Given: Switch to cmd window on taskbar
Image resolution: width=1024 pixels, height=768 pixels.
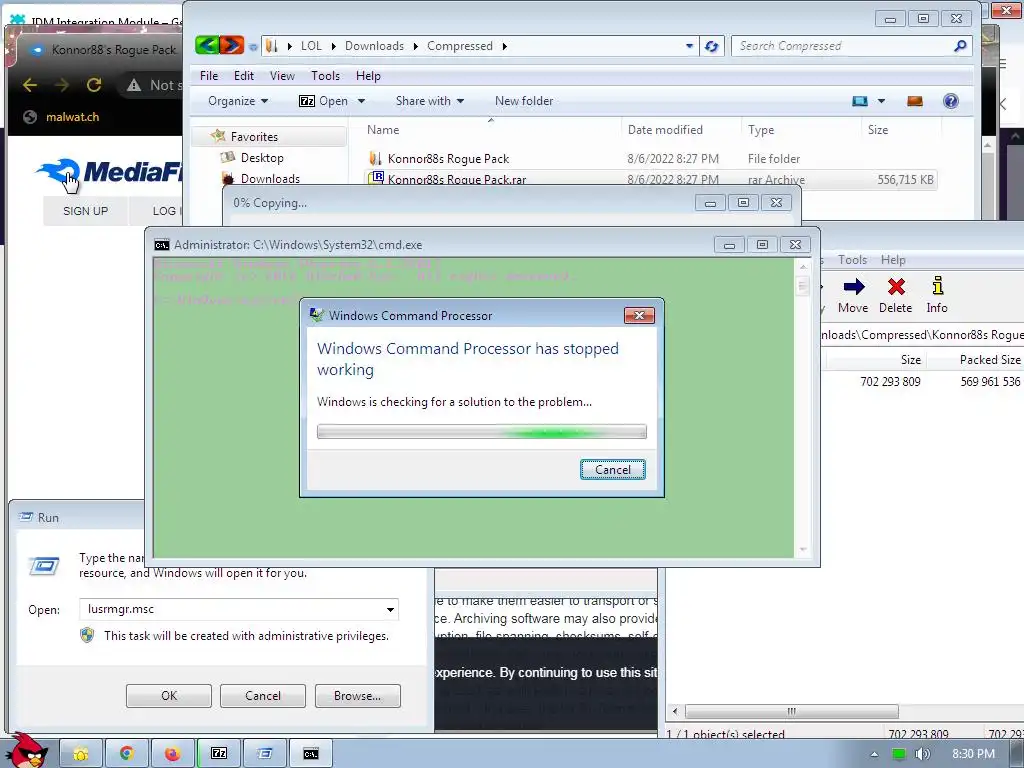Looking at the screenshot, I should click(x=311, y=754).
